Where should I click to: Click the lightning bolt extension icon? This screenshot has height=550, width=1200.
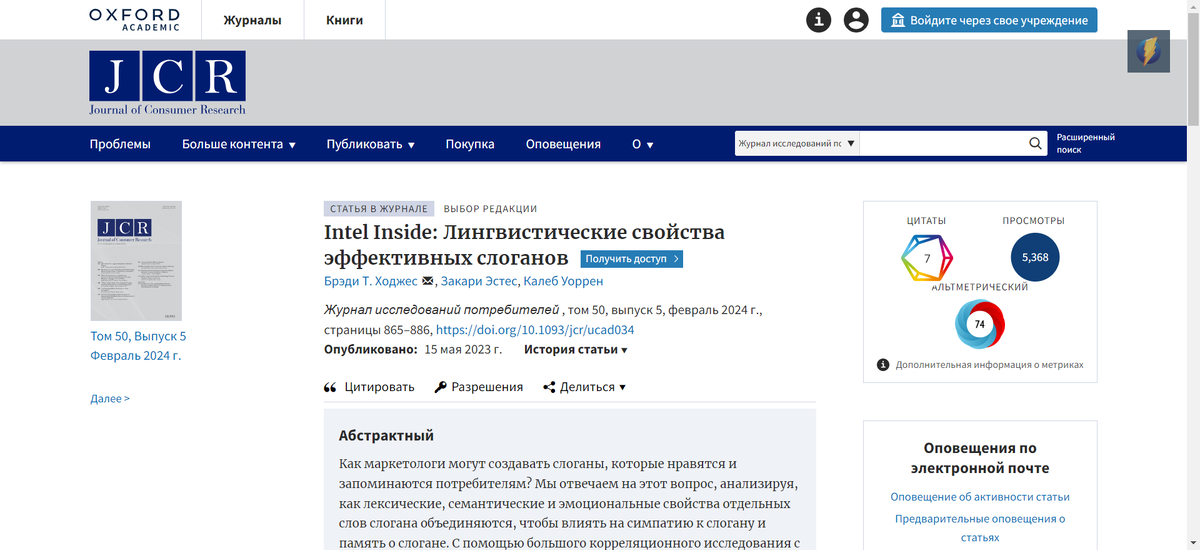click(1148, 52)
